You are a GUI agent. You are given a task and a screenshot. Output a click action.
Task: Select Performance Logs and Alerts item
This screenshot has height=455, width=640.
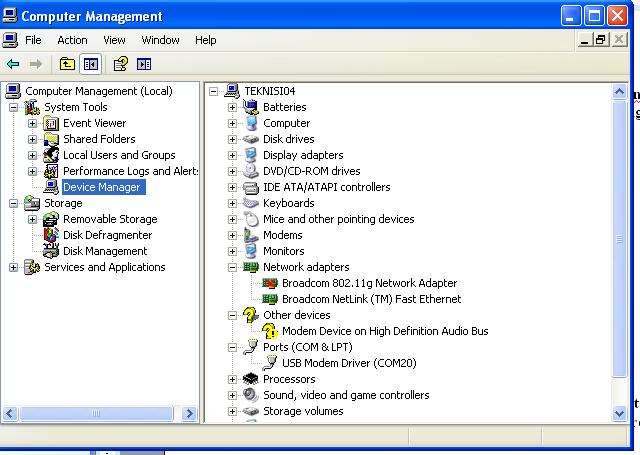click(x=130, y=171)
